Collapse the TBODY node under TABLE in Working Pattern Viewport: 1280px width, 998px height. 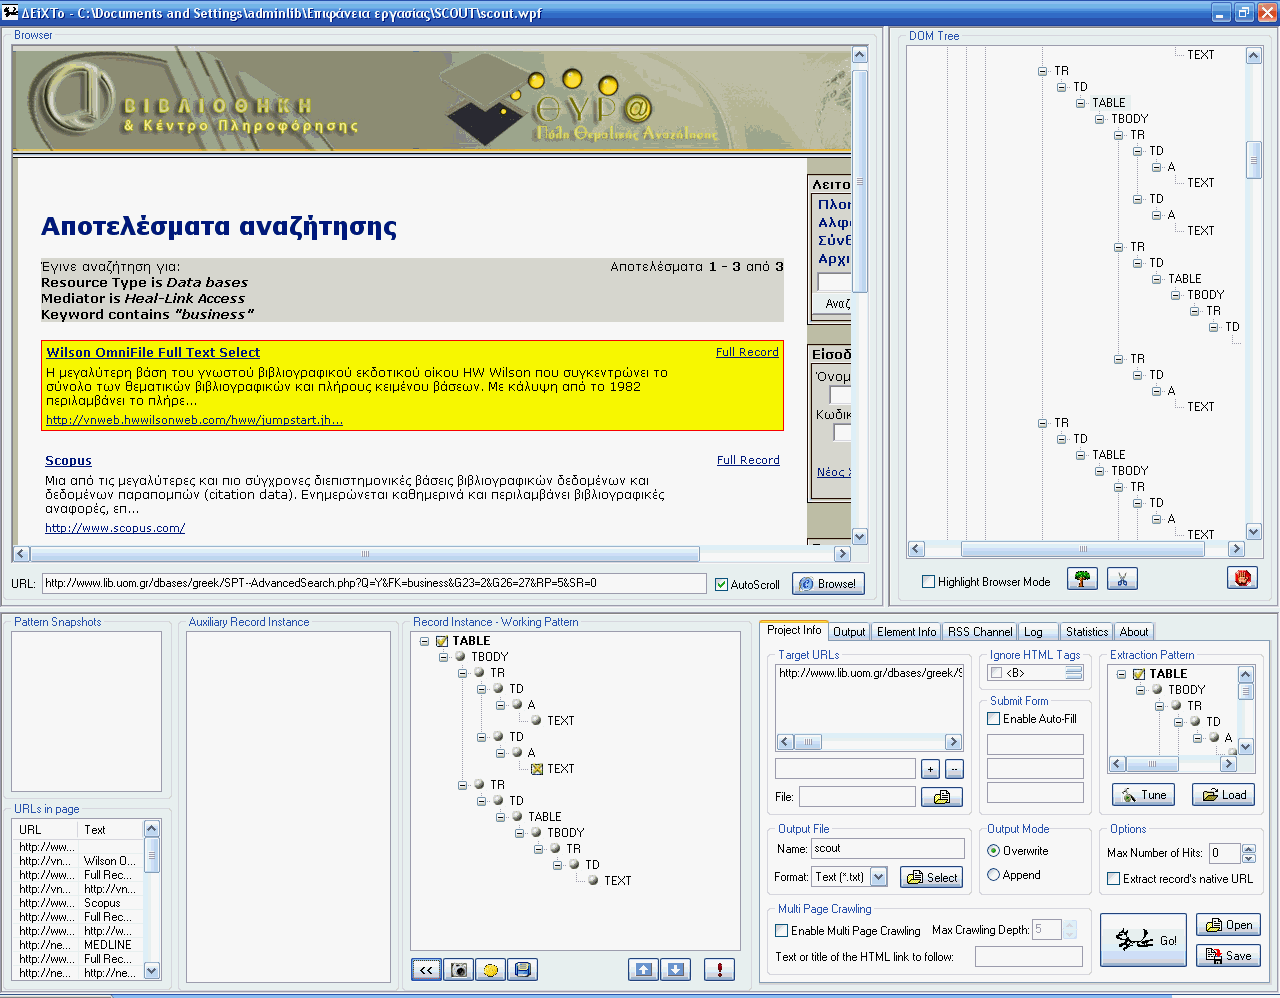(443, 657)
